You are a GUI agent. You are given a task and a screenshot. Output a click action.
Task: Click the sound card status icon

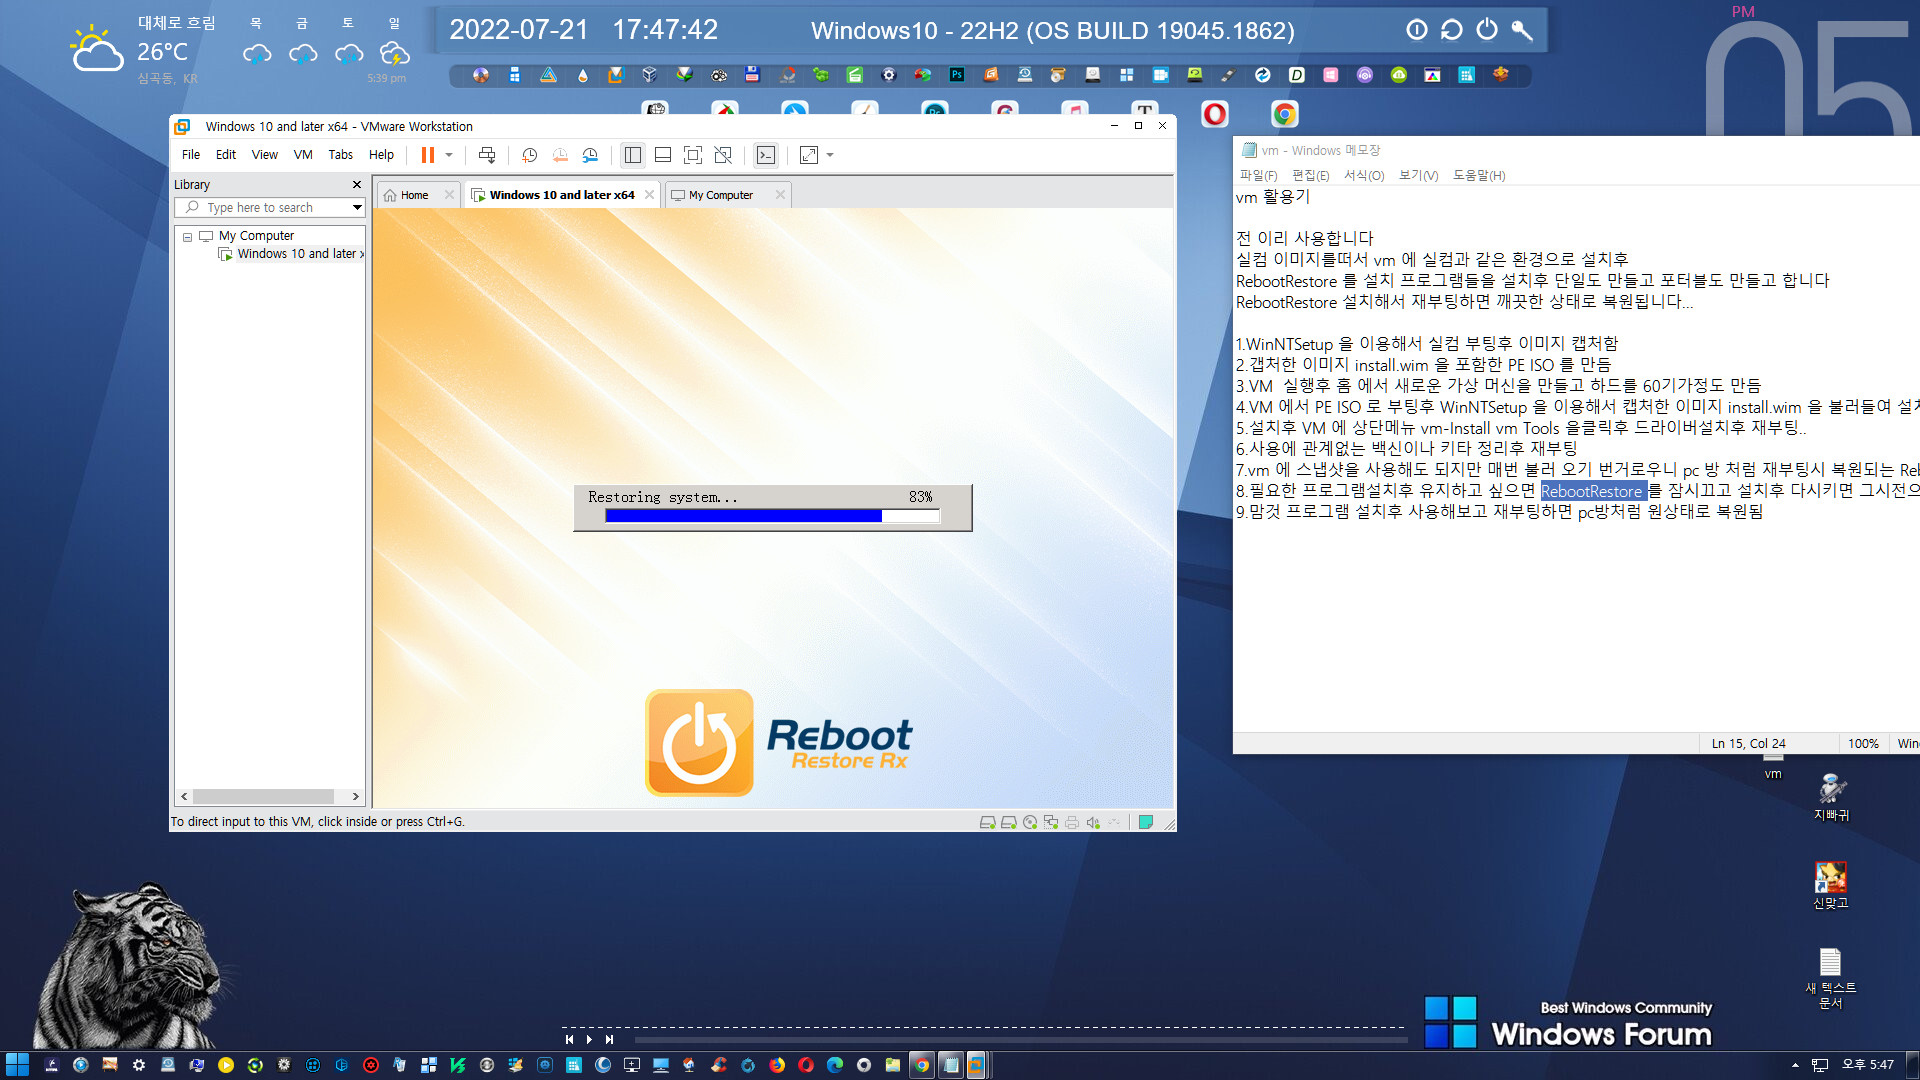click(1093, 822)
